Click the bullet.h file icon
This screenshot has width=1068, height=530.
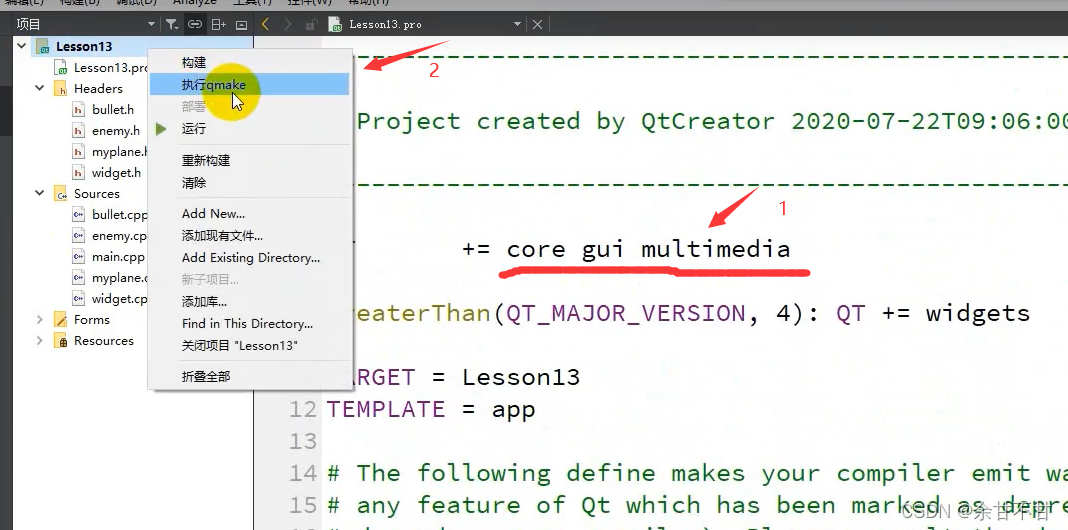tap(79, 110)
